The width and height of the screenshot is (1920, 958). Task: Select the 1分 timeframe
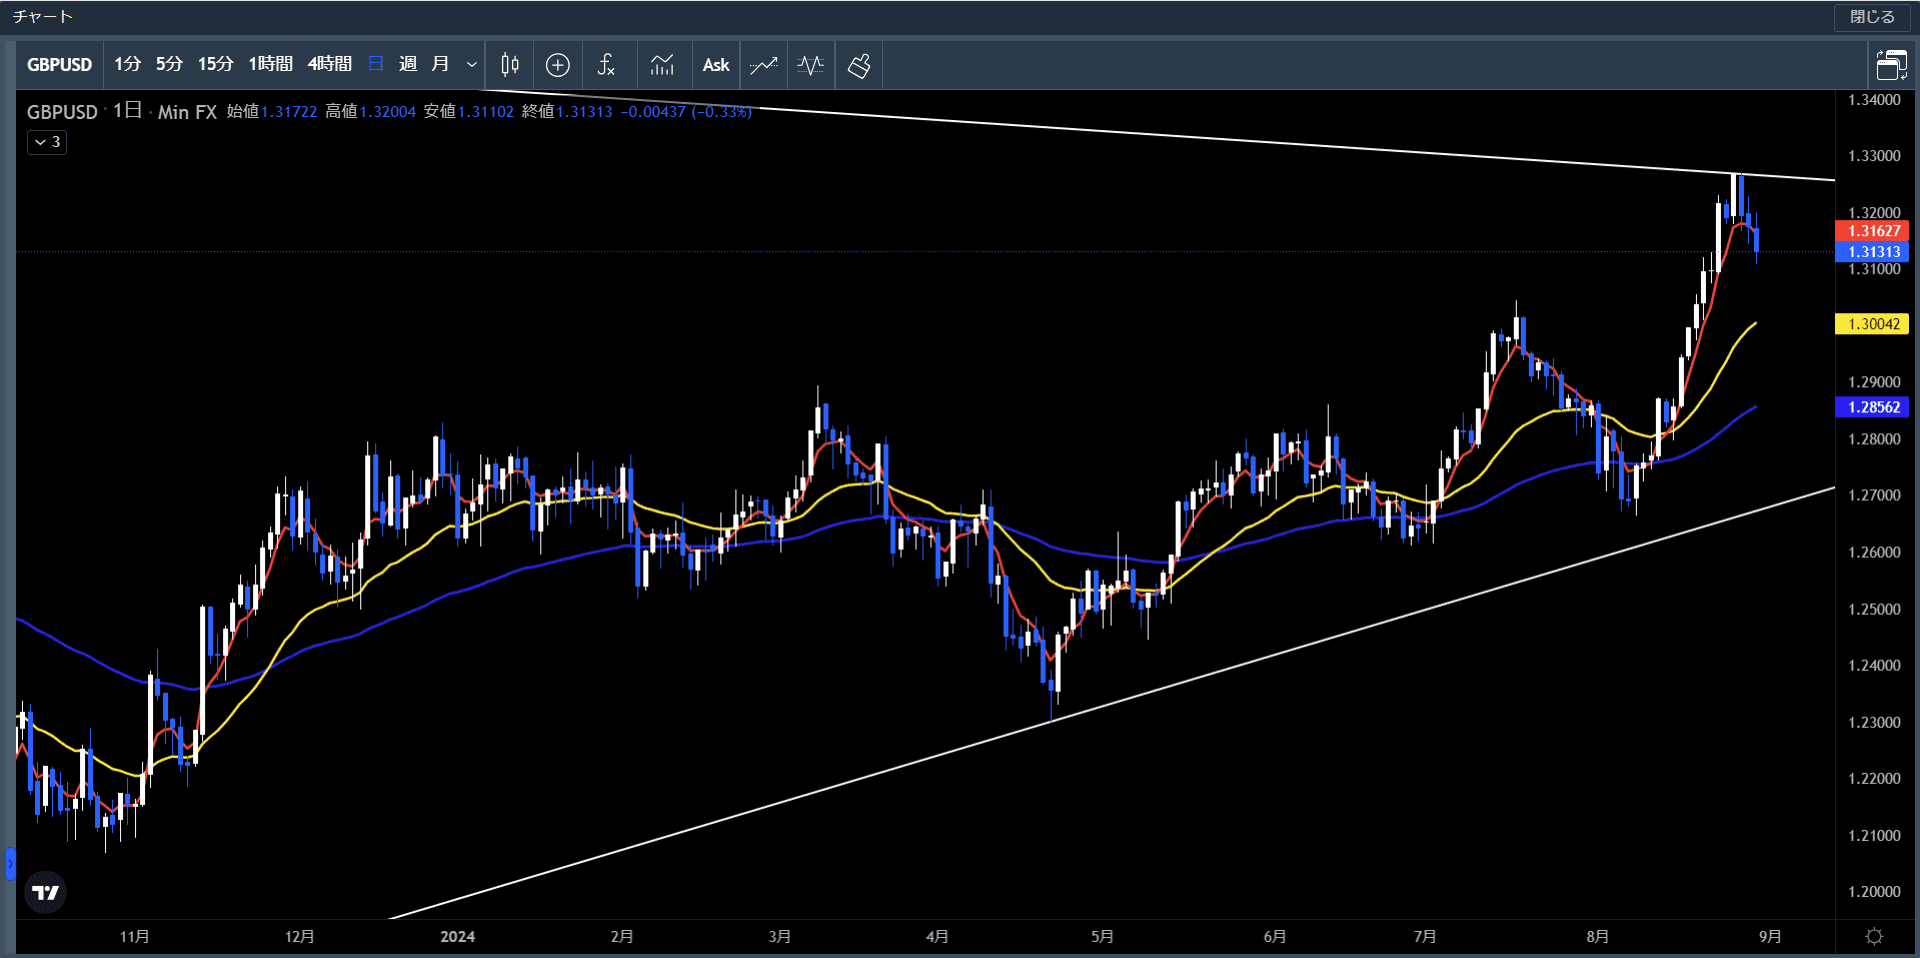pyautogui.click(x=128, y=64)
